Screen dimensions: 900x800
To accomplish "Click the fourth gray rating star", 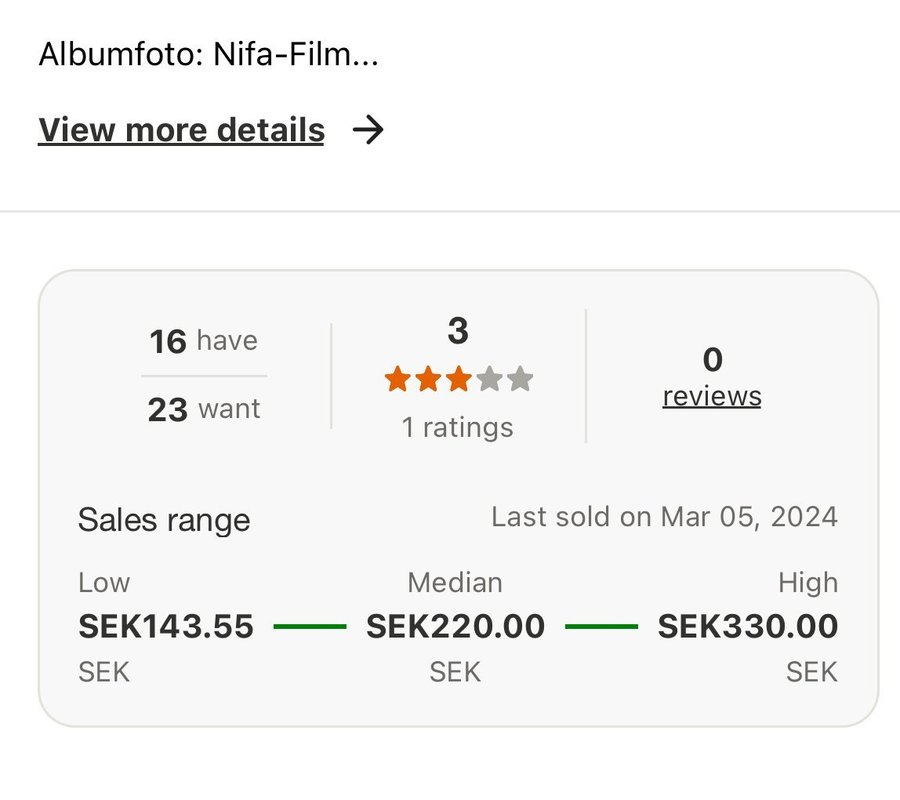I will click(x=489, y=380).
